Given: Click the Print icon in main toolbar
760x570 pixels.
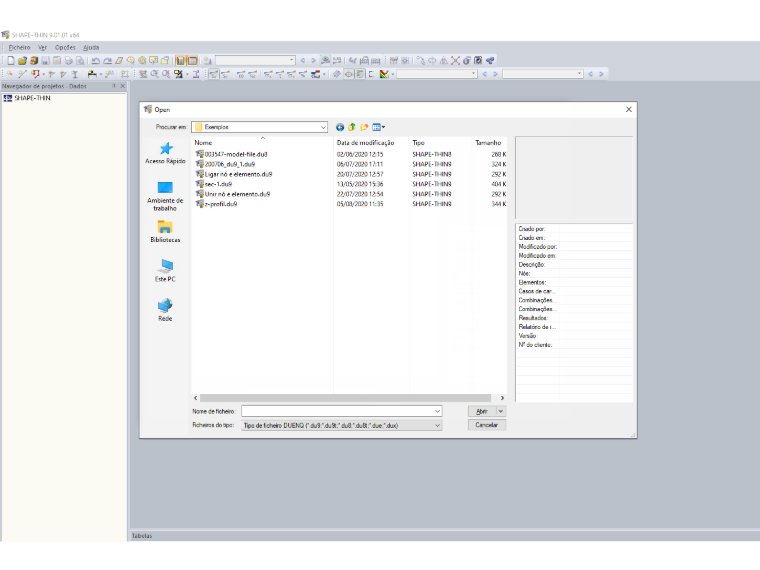Looking at the screenshot, I should [69, 61].
